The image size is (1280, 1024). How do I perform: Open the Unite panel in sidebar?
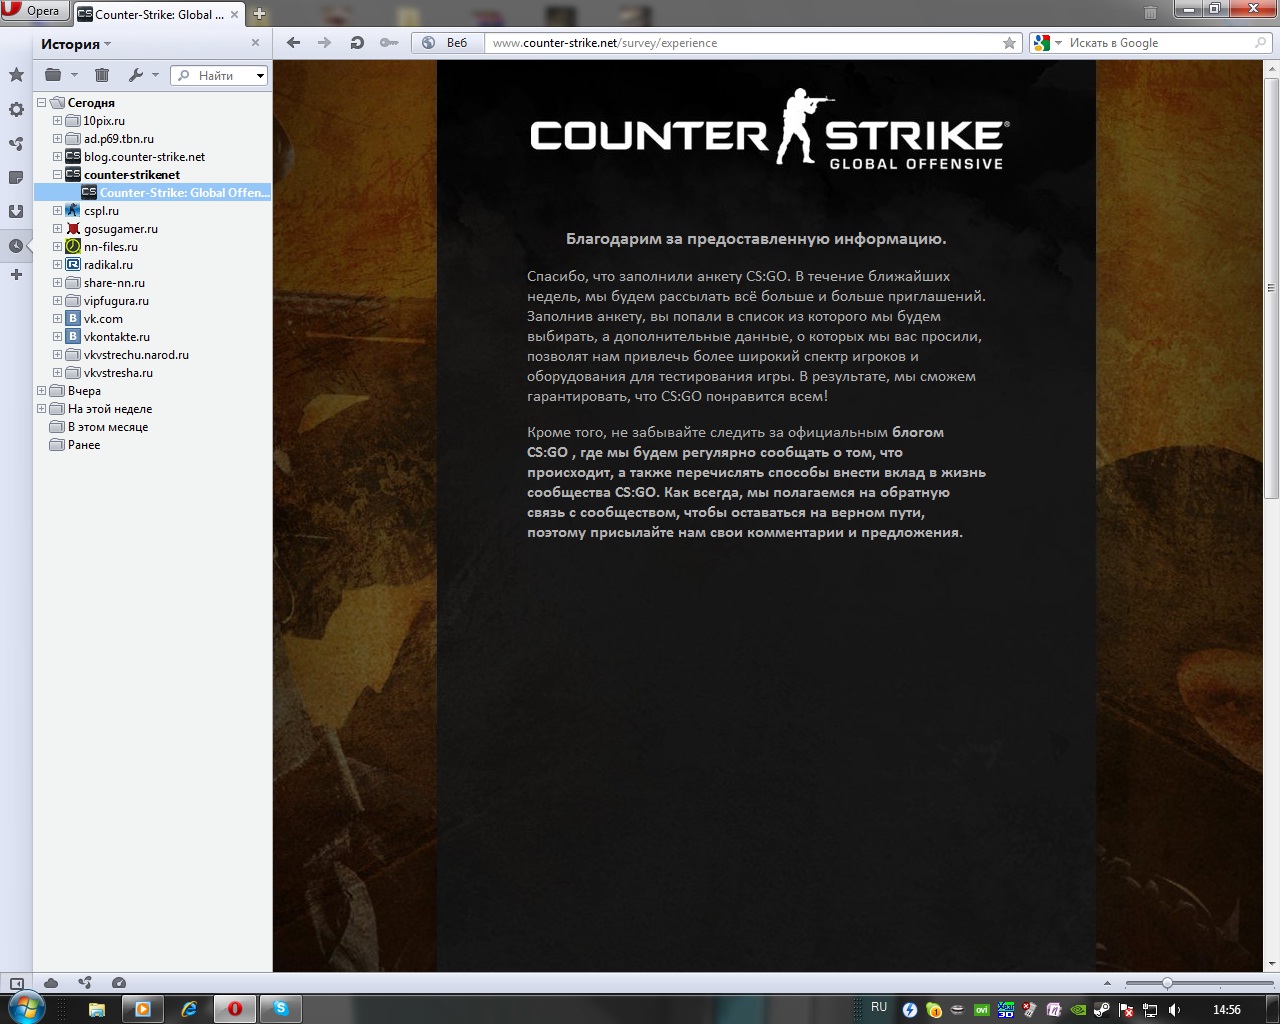(16, 143)
